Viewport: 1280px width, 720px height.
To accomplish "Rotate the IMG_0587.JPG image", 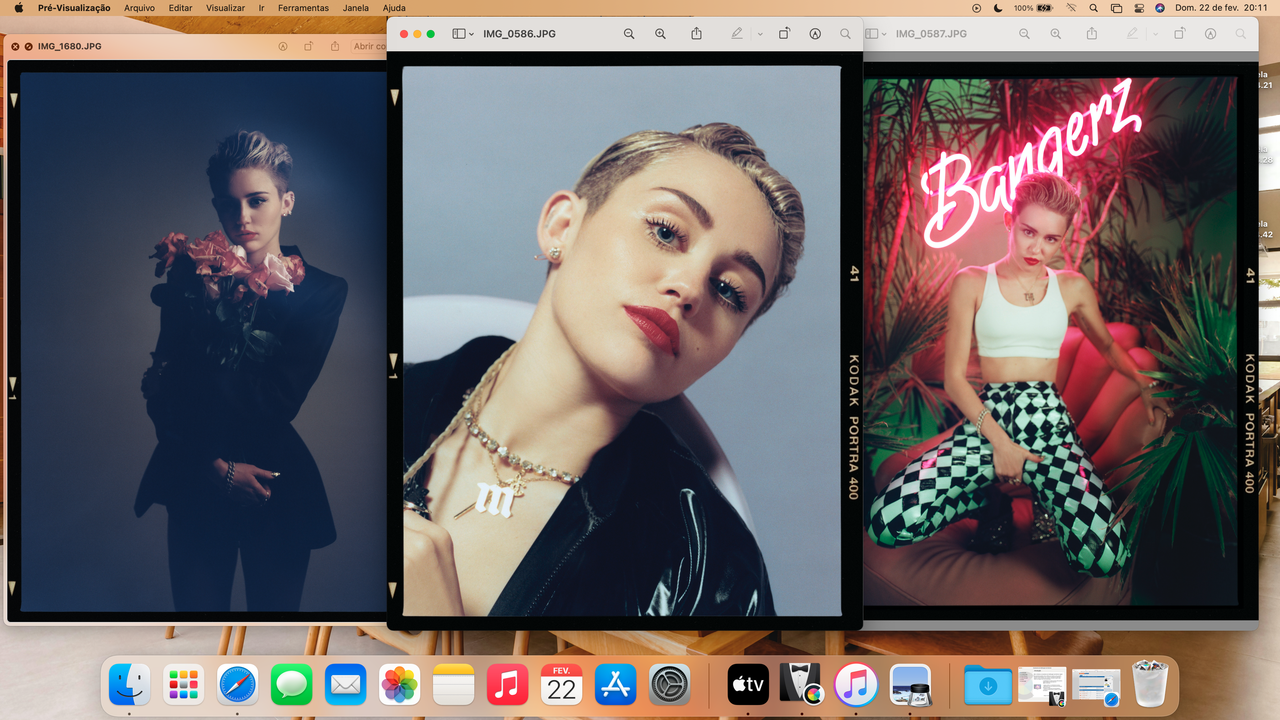I will (x=1179, y=34).
